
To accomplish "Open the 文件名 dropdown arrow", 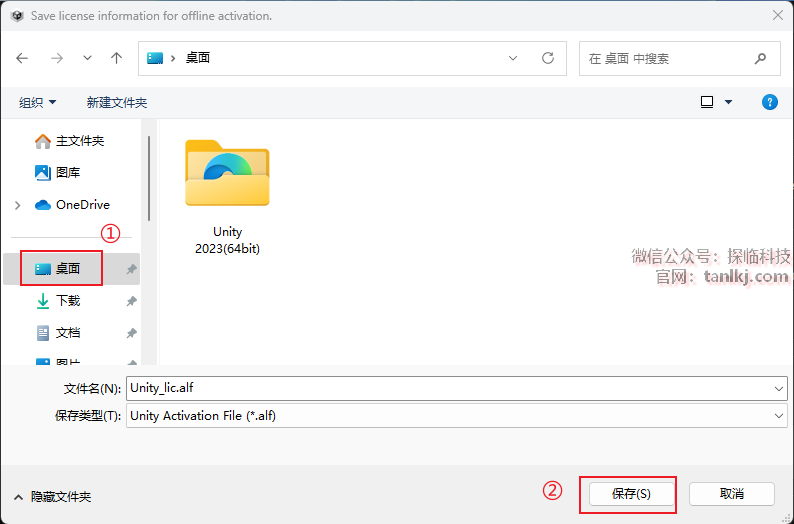I will pyautogui.click(x=778, y=389).
